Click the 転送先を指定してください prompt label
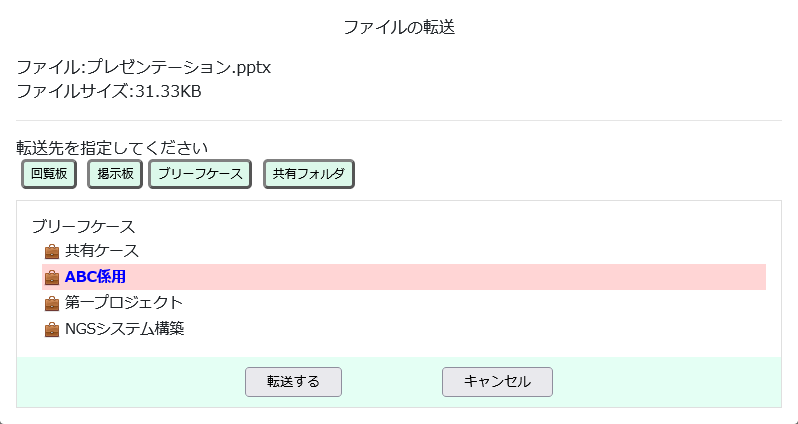The image size is (798, 424). click(112, 148)
